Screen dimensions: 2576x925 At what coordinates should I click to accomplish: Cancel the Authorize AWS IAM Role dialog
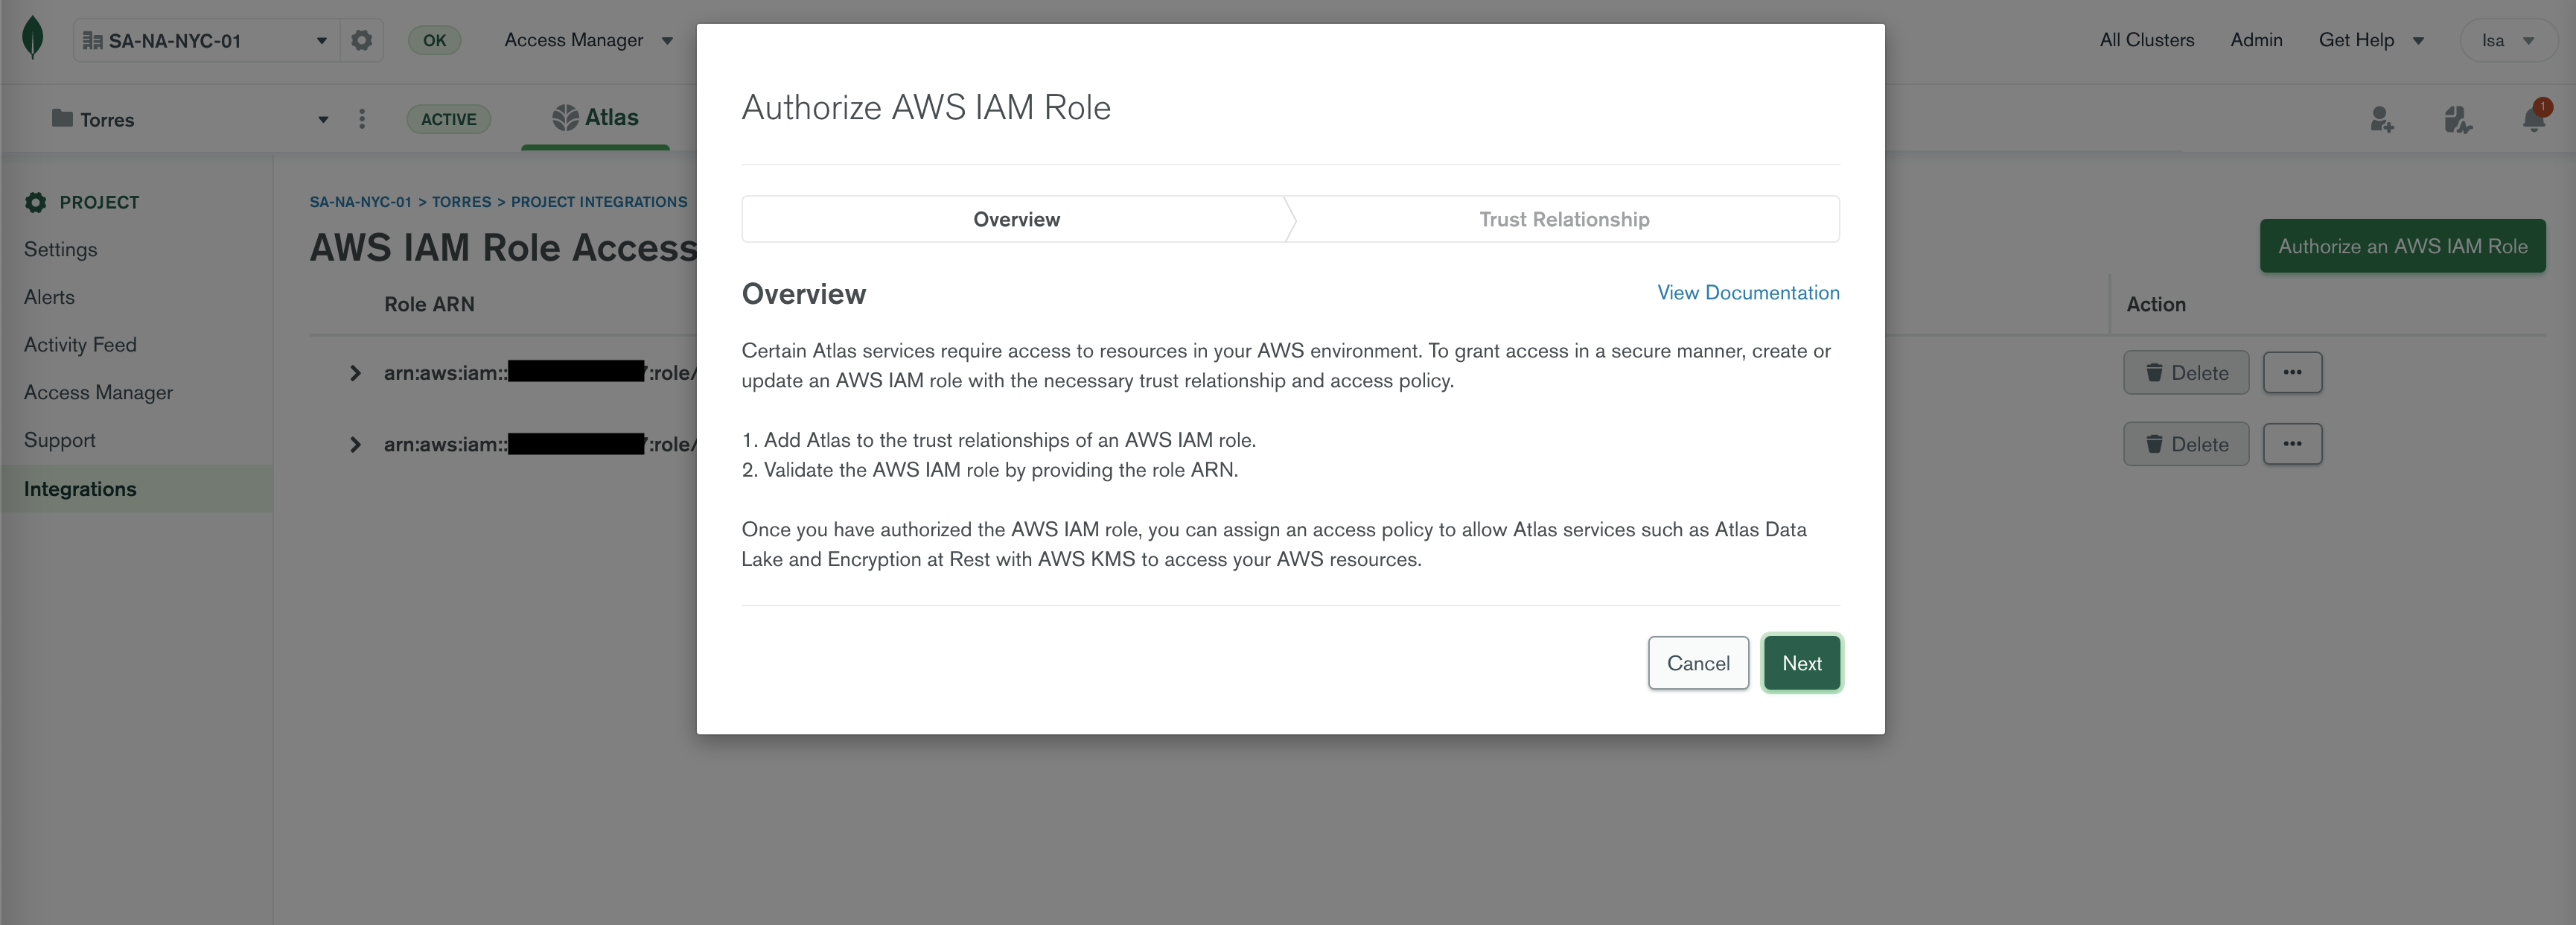[x=1697, y=663]
